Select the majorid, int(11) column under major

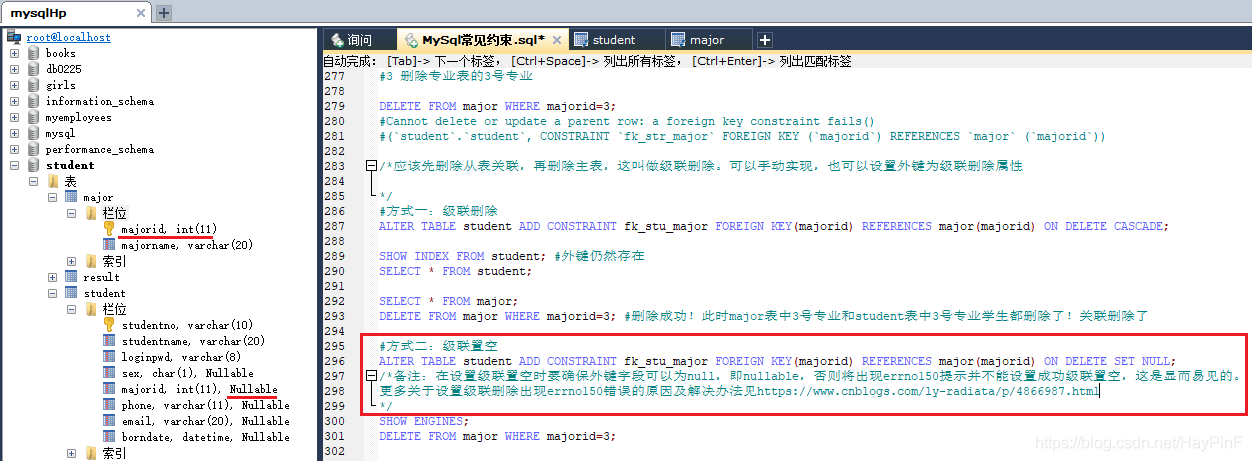pos(169,229)
